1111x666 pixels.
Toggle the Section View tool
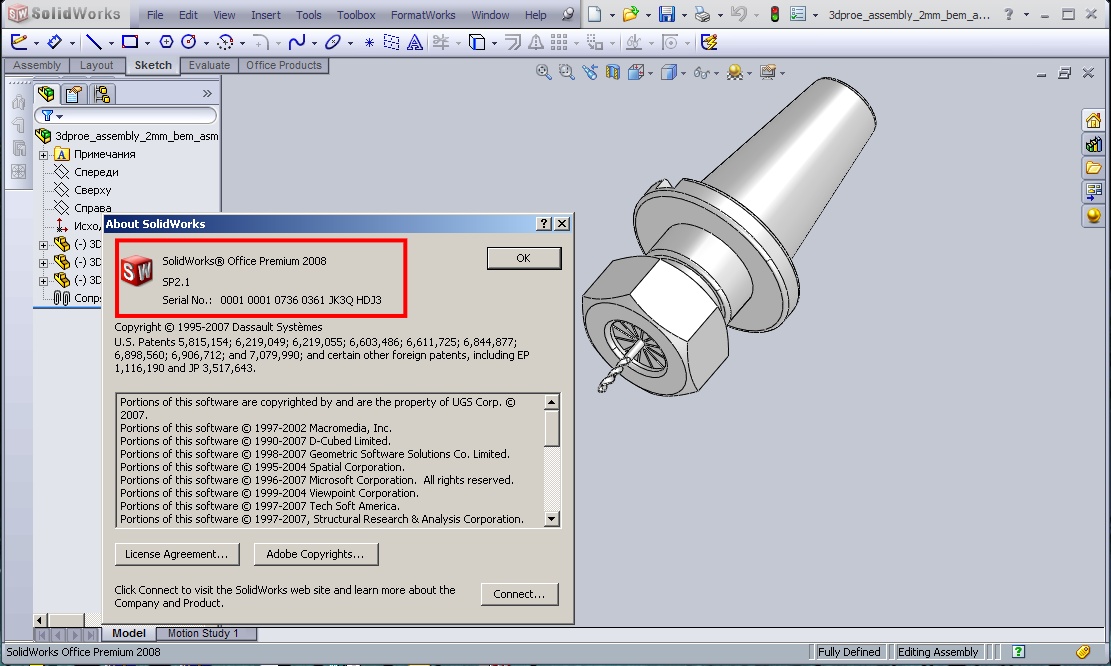[613, 73]
